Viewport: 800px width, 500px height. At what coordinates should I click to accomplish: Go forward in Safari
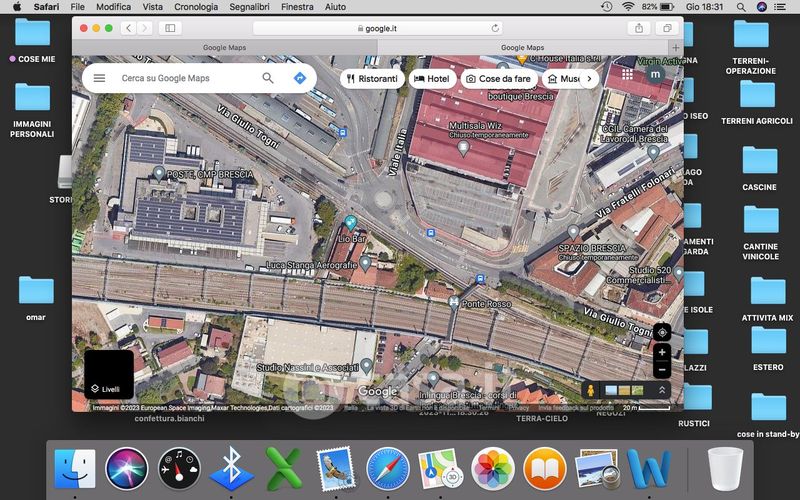click(145, 28)
